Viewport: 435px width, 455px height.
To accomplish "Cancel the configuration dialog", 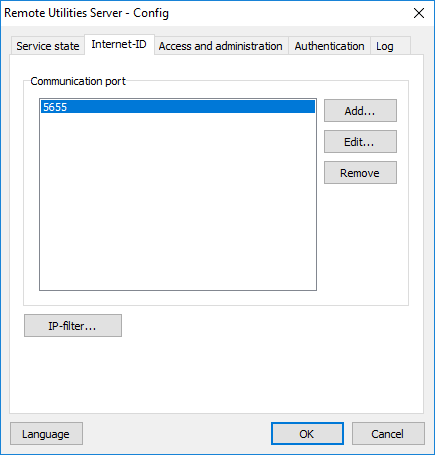I will pos(388,434).
